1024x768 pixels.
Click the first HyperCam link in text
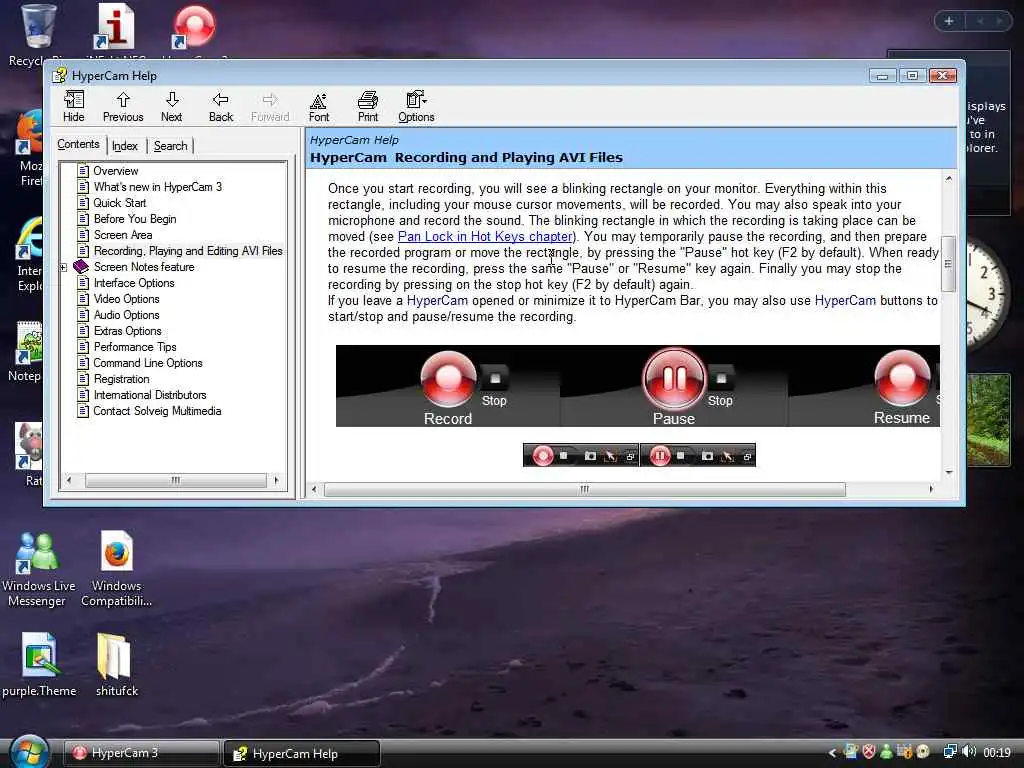tap(437, 300)
